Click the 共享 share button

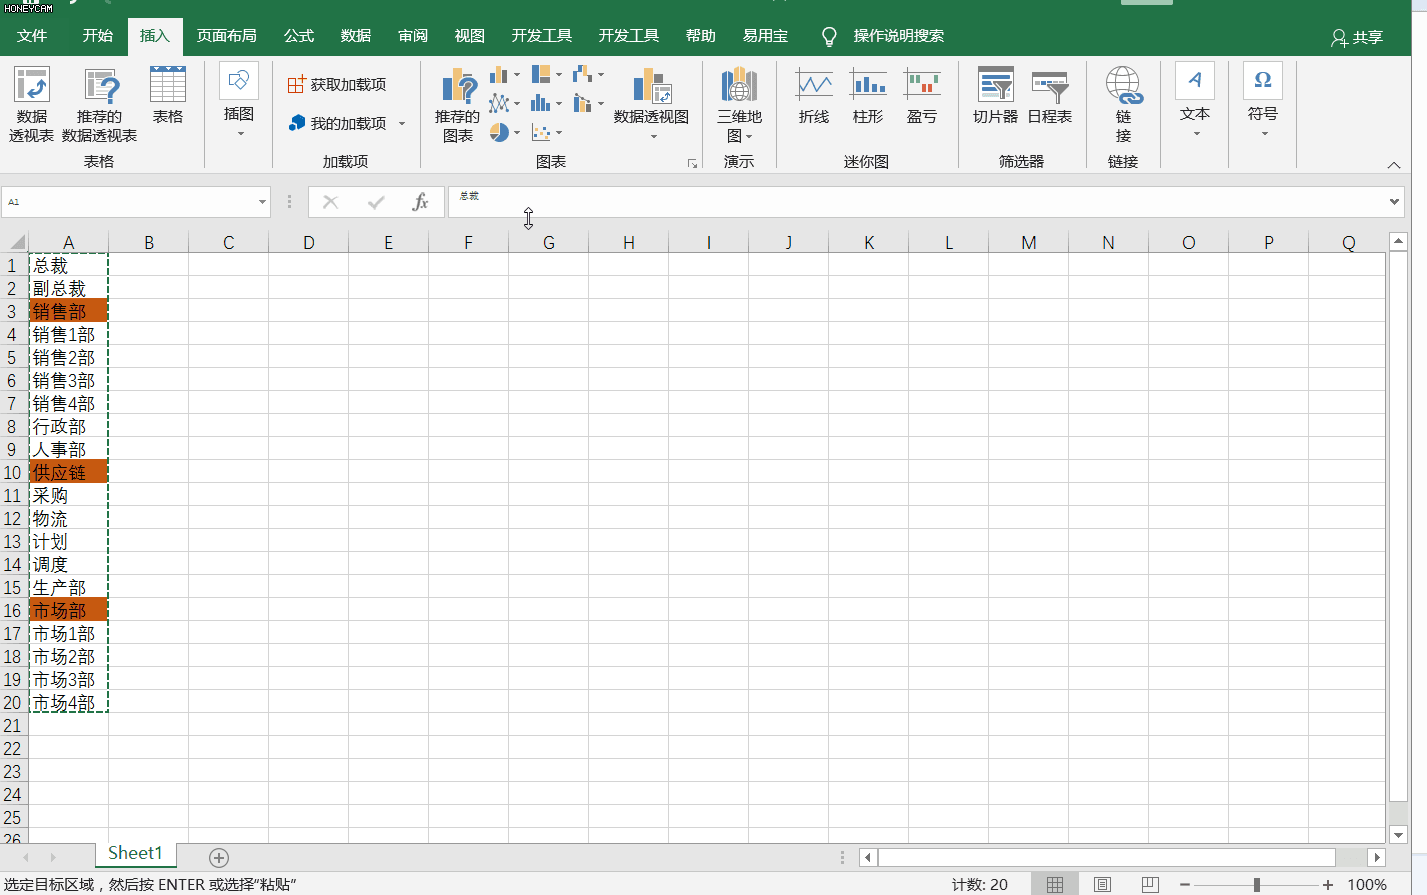(x=1357, y=37)
